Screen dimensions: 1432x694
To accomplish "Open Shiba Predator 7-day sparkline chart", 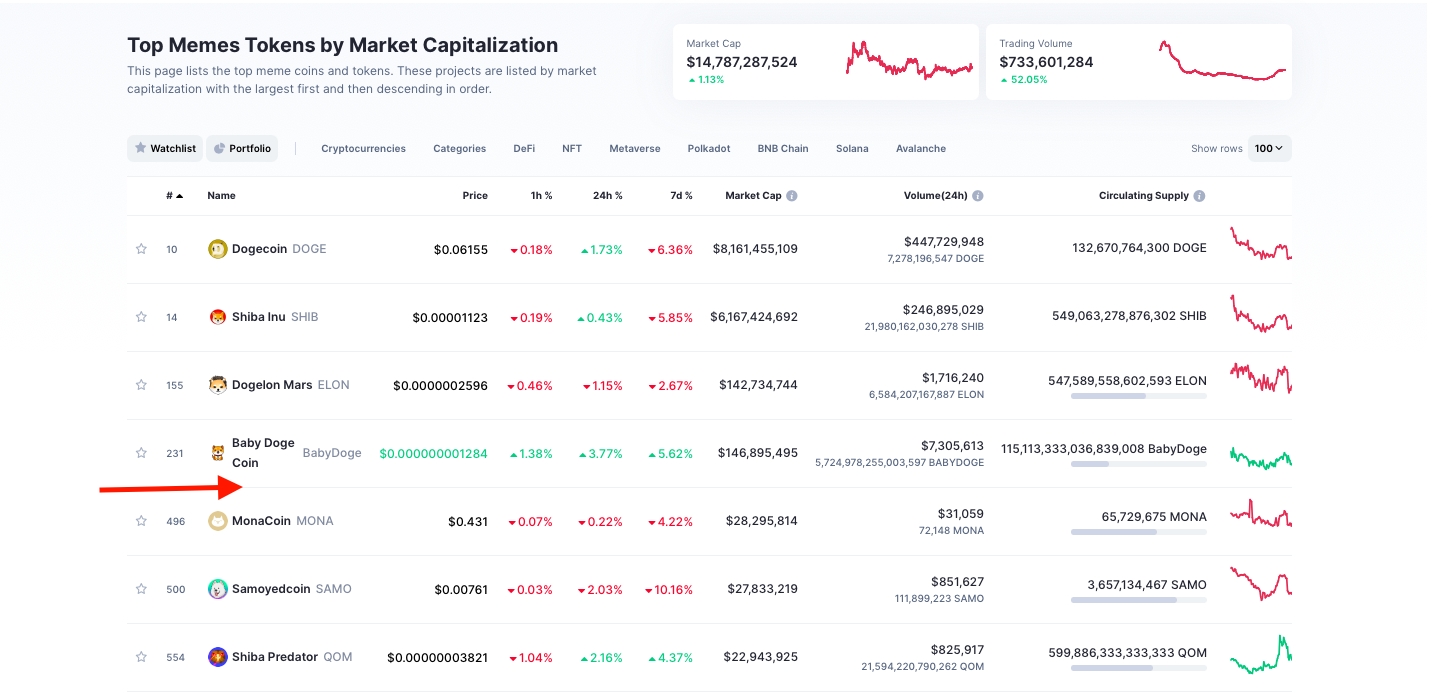I will pos(1261,654).
